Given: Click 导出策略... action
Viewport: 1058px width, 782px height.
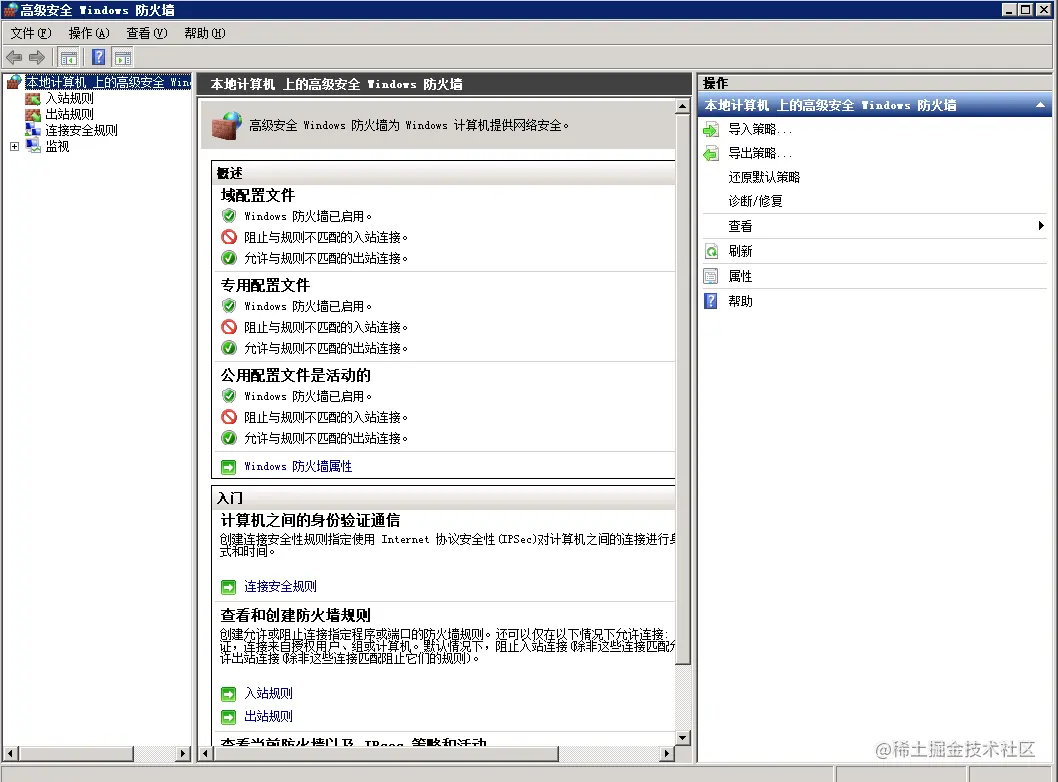Looking at the screenshot, I should coord(760,154).
